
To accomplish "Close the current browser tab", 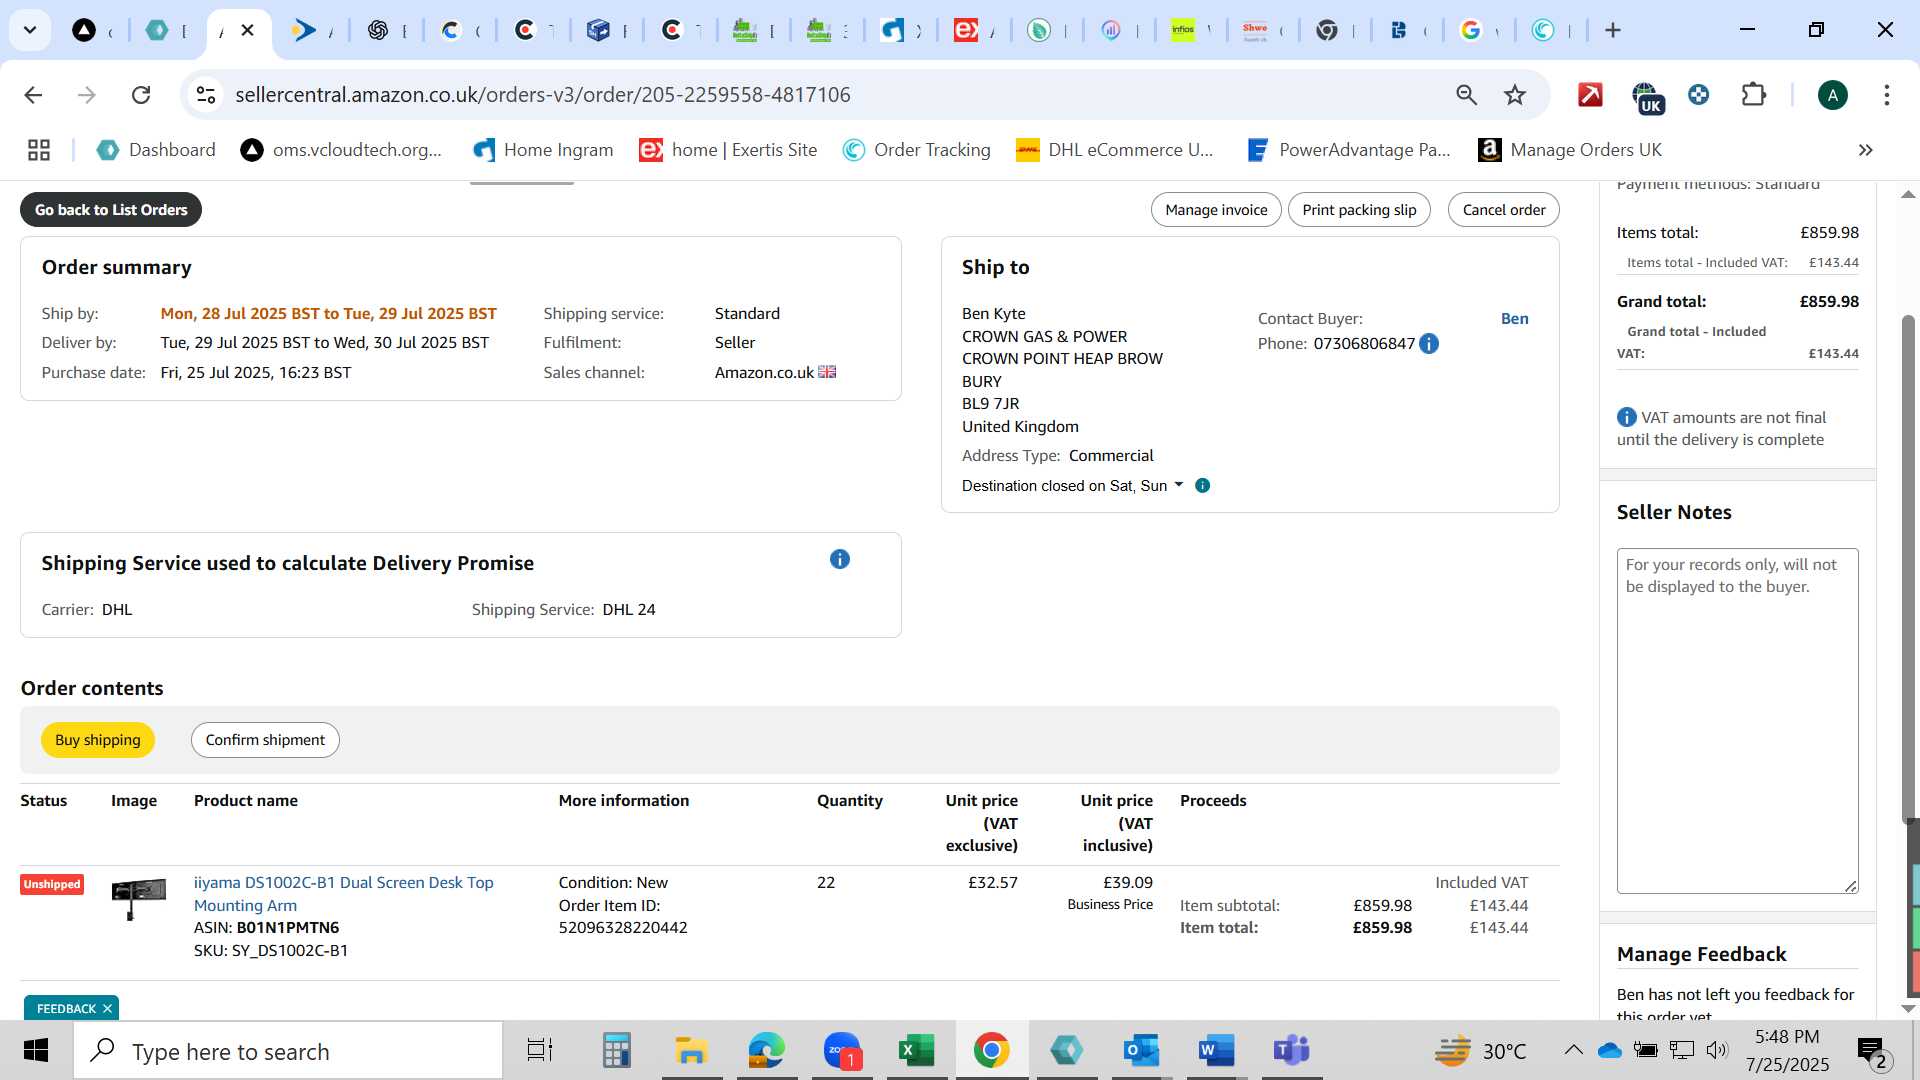I will point(247,30).
